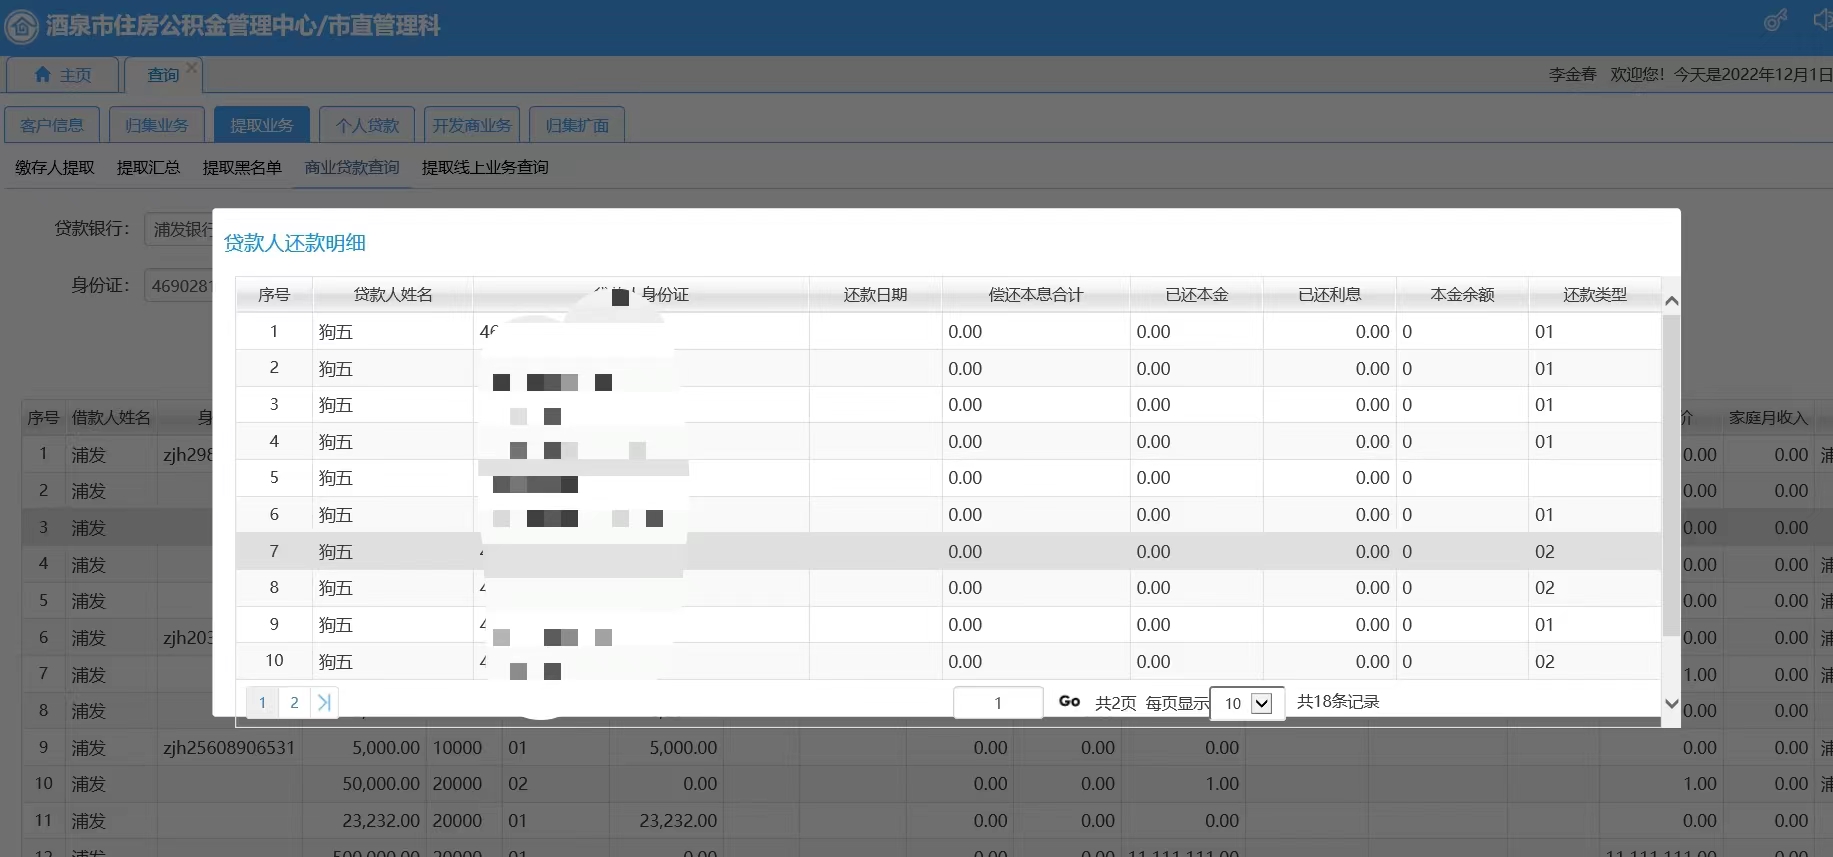Screen dimensions: 1833x857
Task: Select row 10 狗五 in repayment table
Action: [948, 661]
